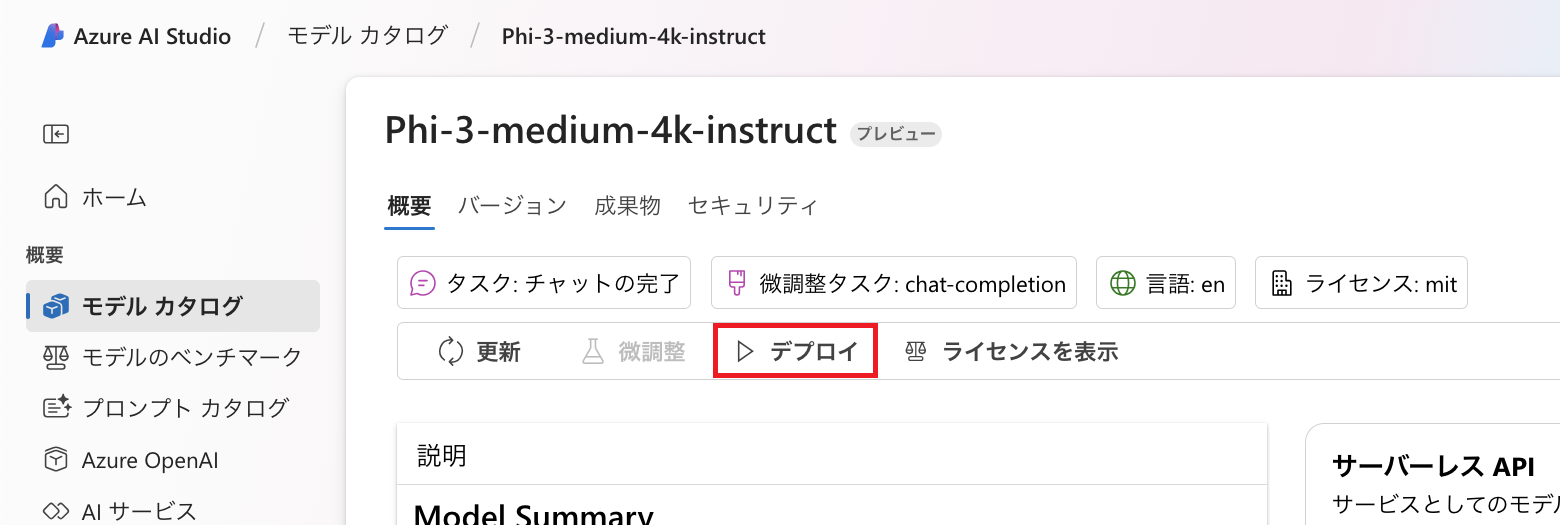Open the AI サービス sidebar icon
The height and width of the screenshot is (525, 1560).
click(x=56, y=511)
